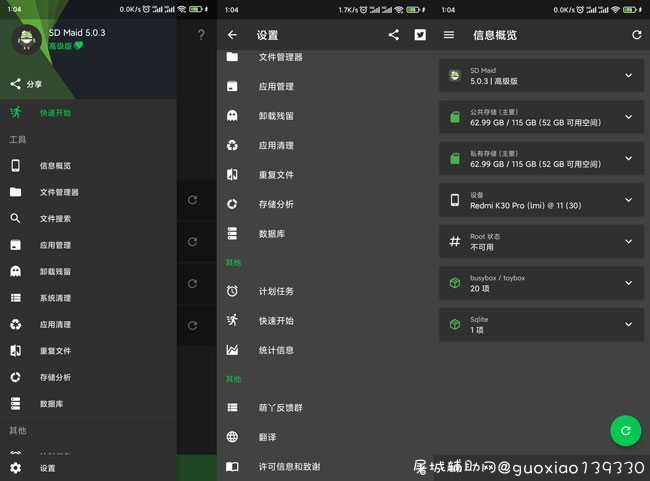The height and width of the screenshot is (481, 650).
Task: Select 应用管理 in the navigation drawer
Action: click(88, 245)
